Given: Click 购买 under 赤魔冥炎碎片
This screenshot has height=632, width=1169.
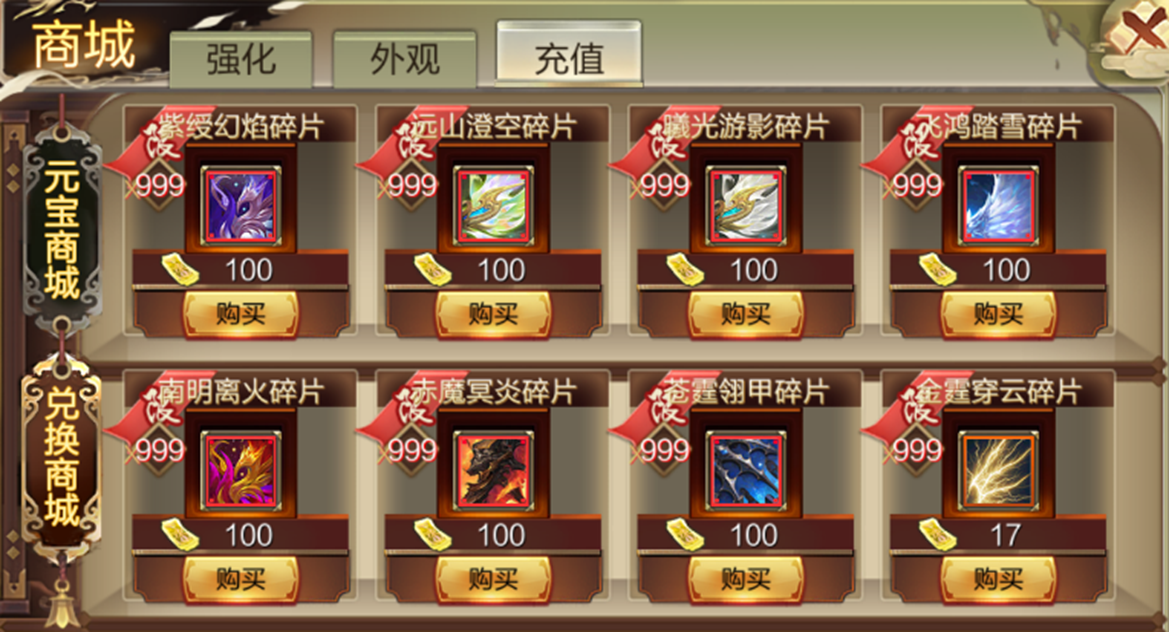Looking at the screenshot, I should 493,579.
